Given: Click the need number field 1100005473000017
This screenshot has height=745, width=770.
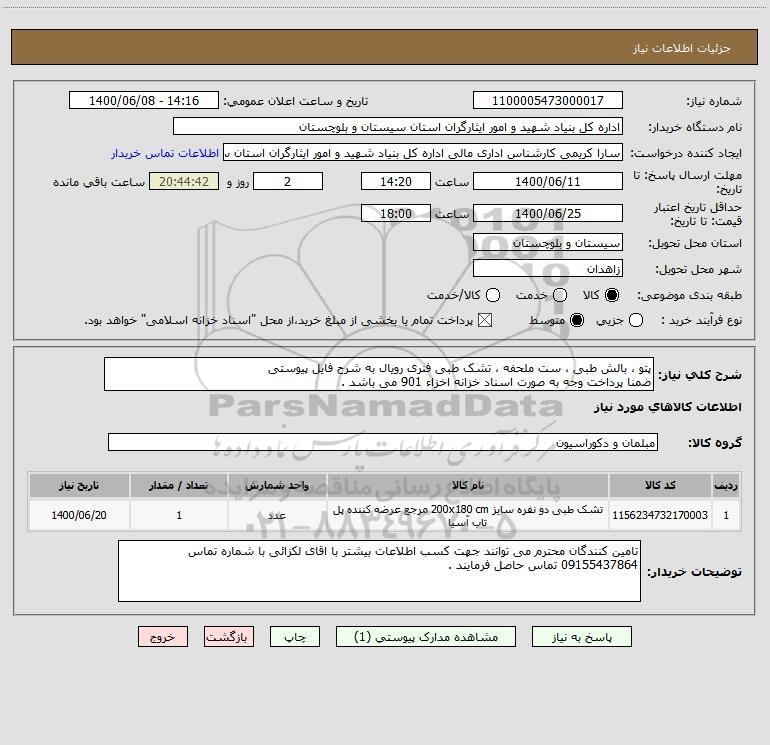Looking at the screenshot, I should click(x=548, y=101).
